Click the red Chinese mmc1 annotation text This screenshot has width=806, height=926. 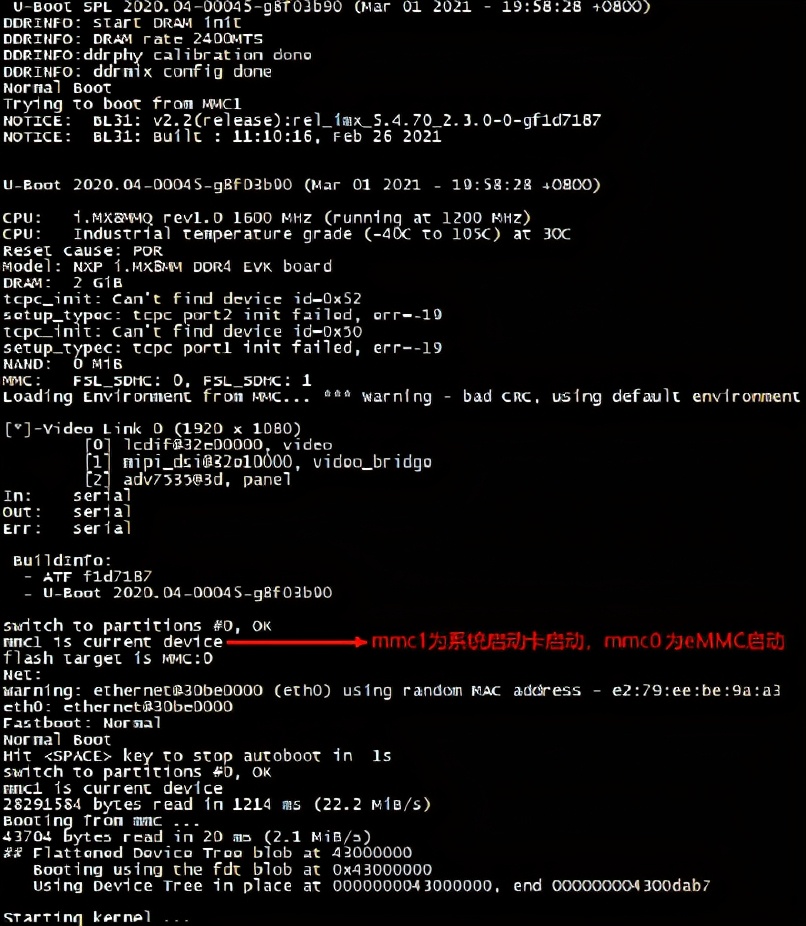tap(577, 641)
